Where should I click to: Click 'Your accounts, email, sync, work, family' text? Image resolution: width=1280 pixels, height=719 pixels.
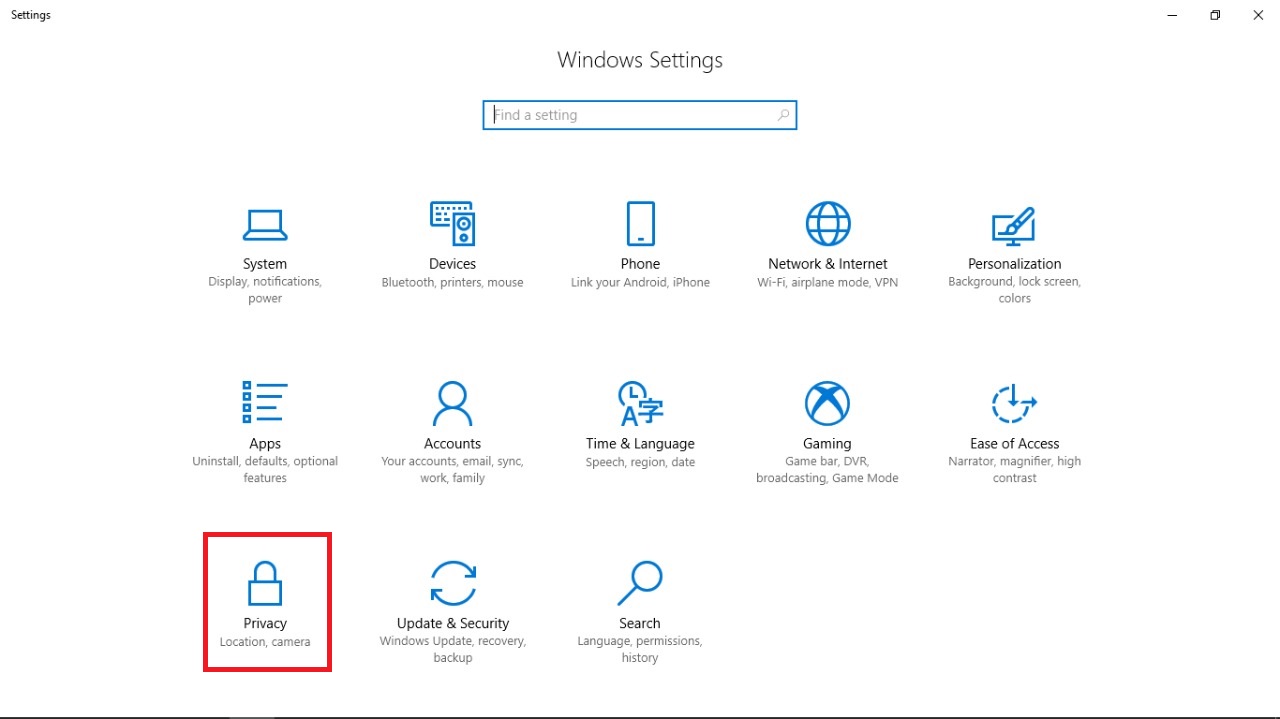pos(452,470)
